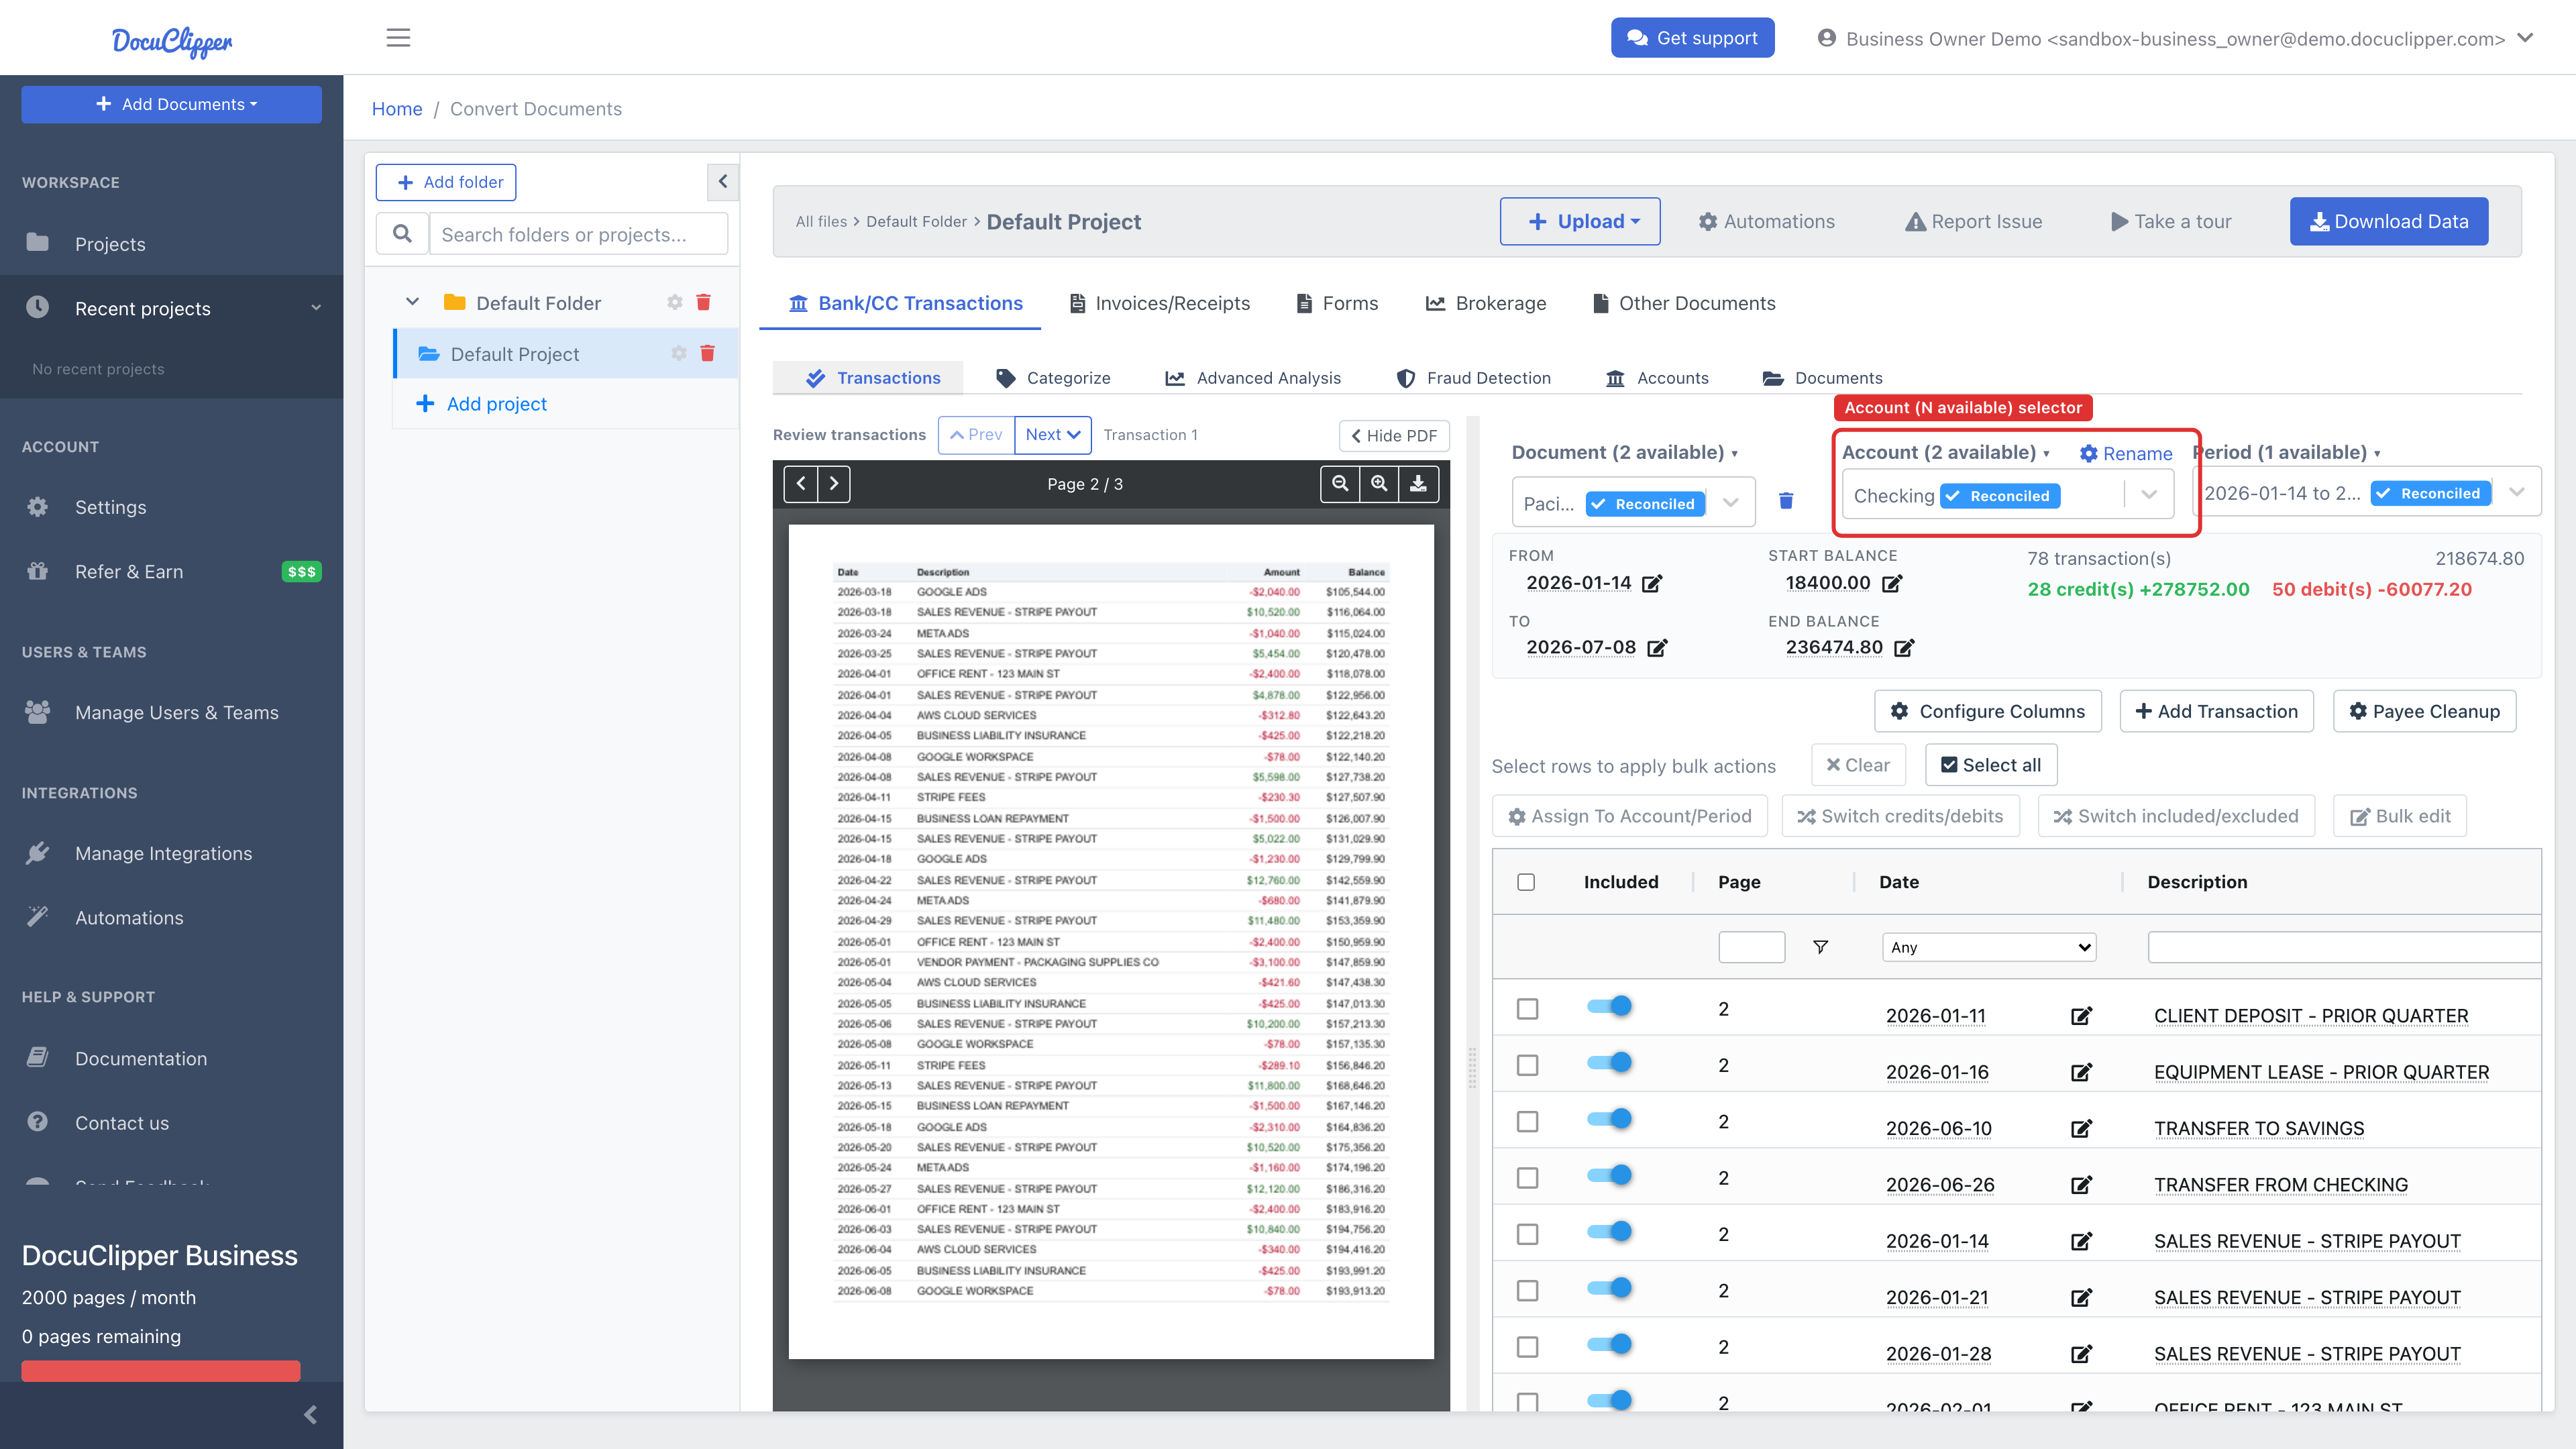Open the Fraud Detection sub-tab
The height and width of the screenshot is (1449, 2576).
(1473, 378)
